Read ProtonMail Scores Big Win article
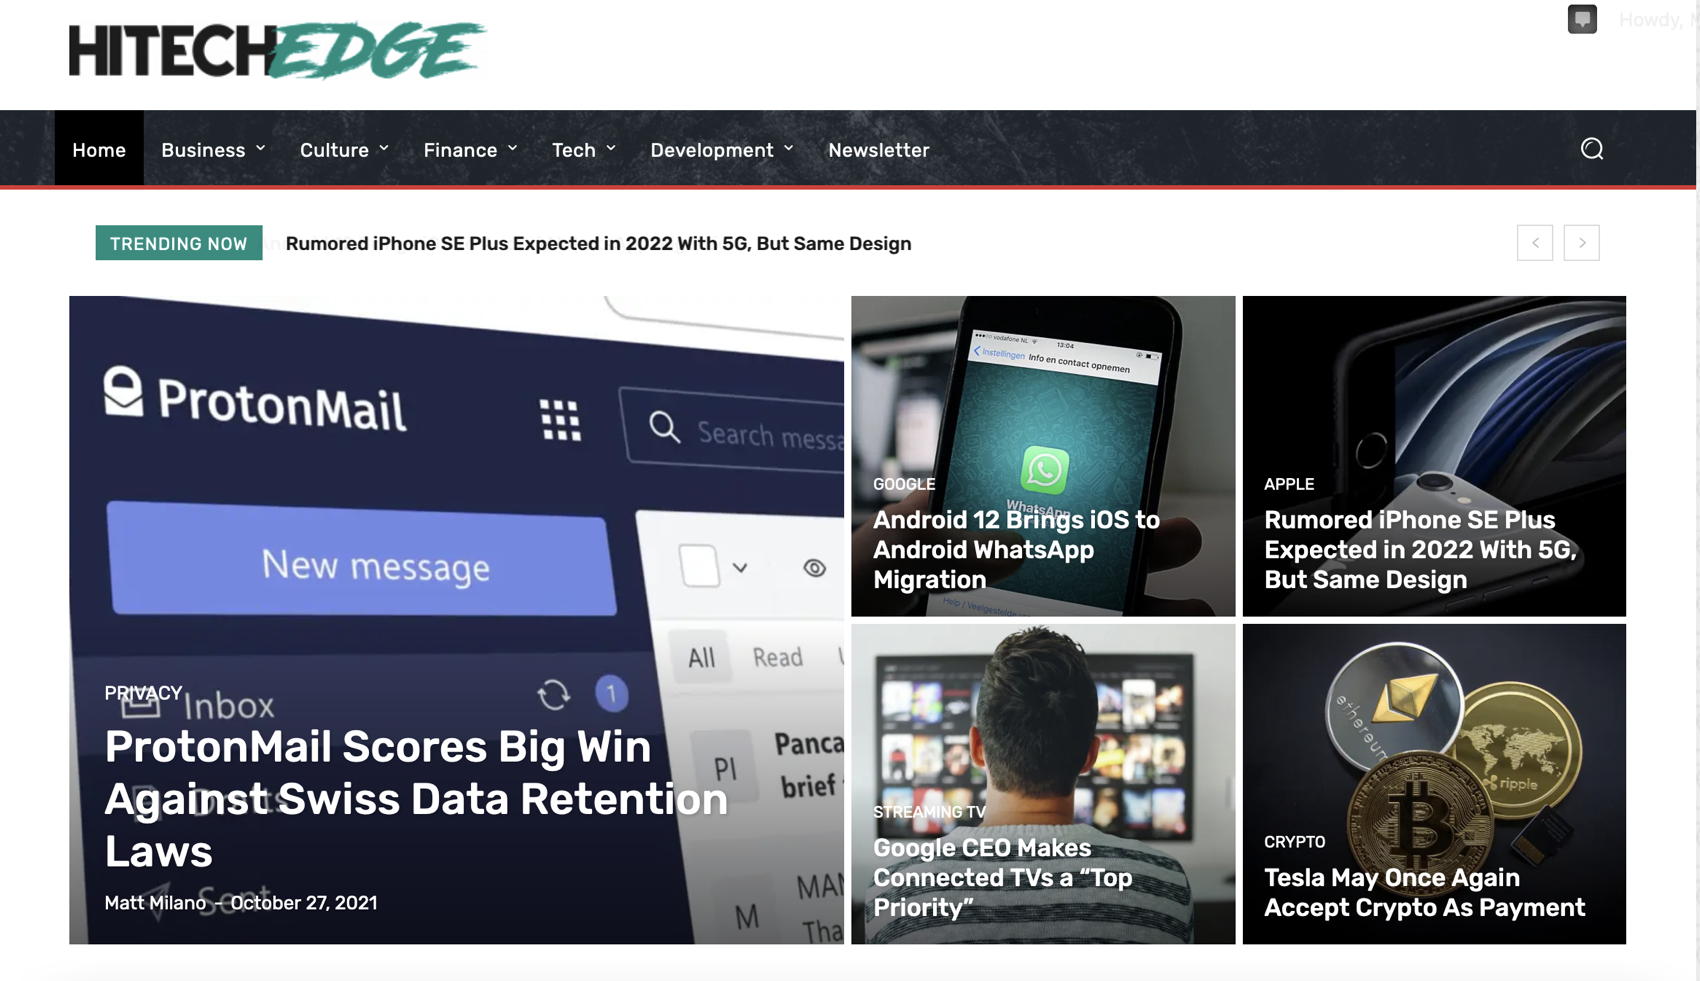This screenshot has height=981, width=1700. 416,799
